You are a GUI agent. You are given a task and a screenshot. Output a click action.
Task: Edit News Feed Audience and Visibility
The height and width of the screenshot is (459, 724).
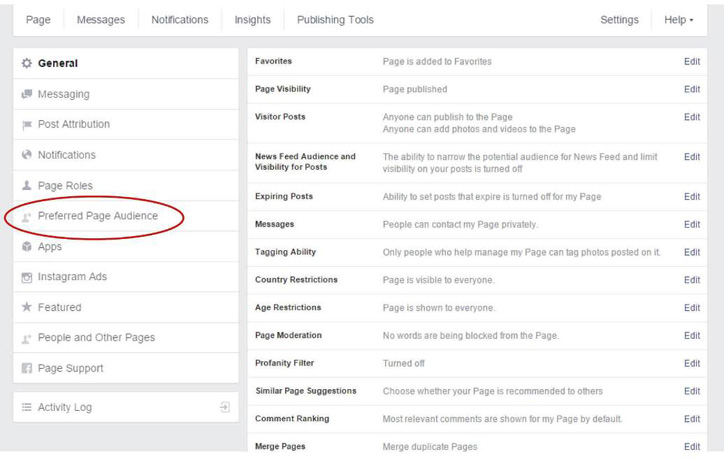point(692,157)
